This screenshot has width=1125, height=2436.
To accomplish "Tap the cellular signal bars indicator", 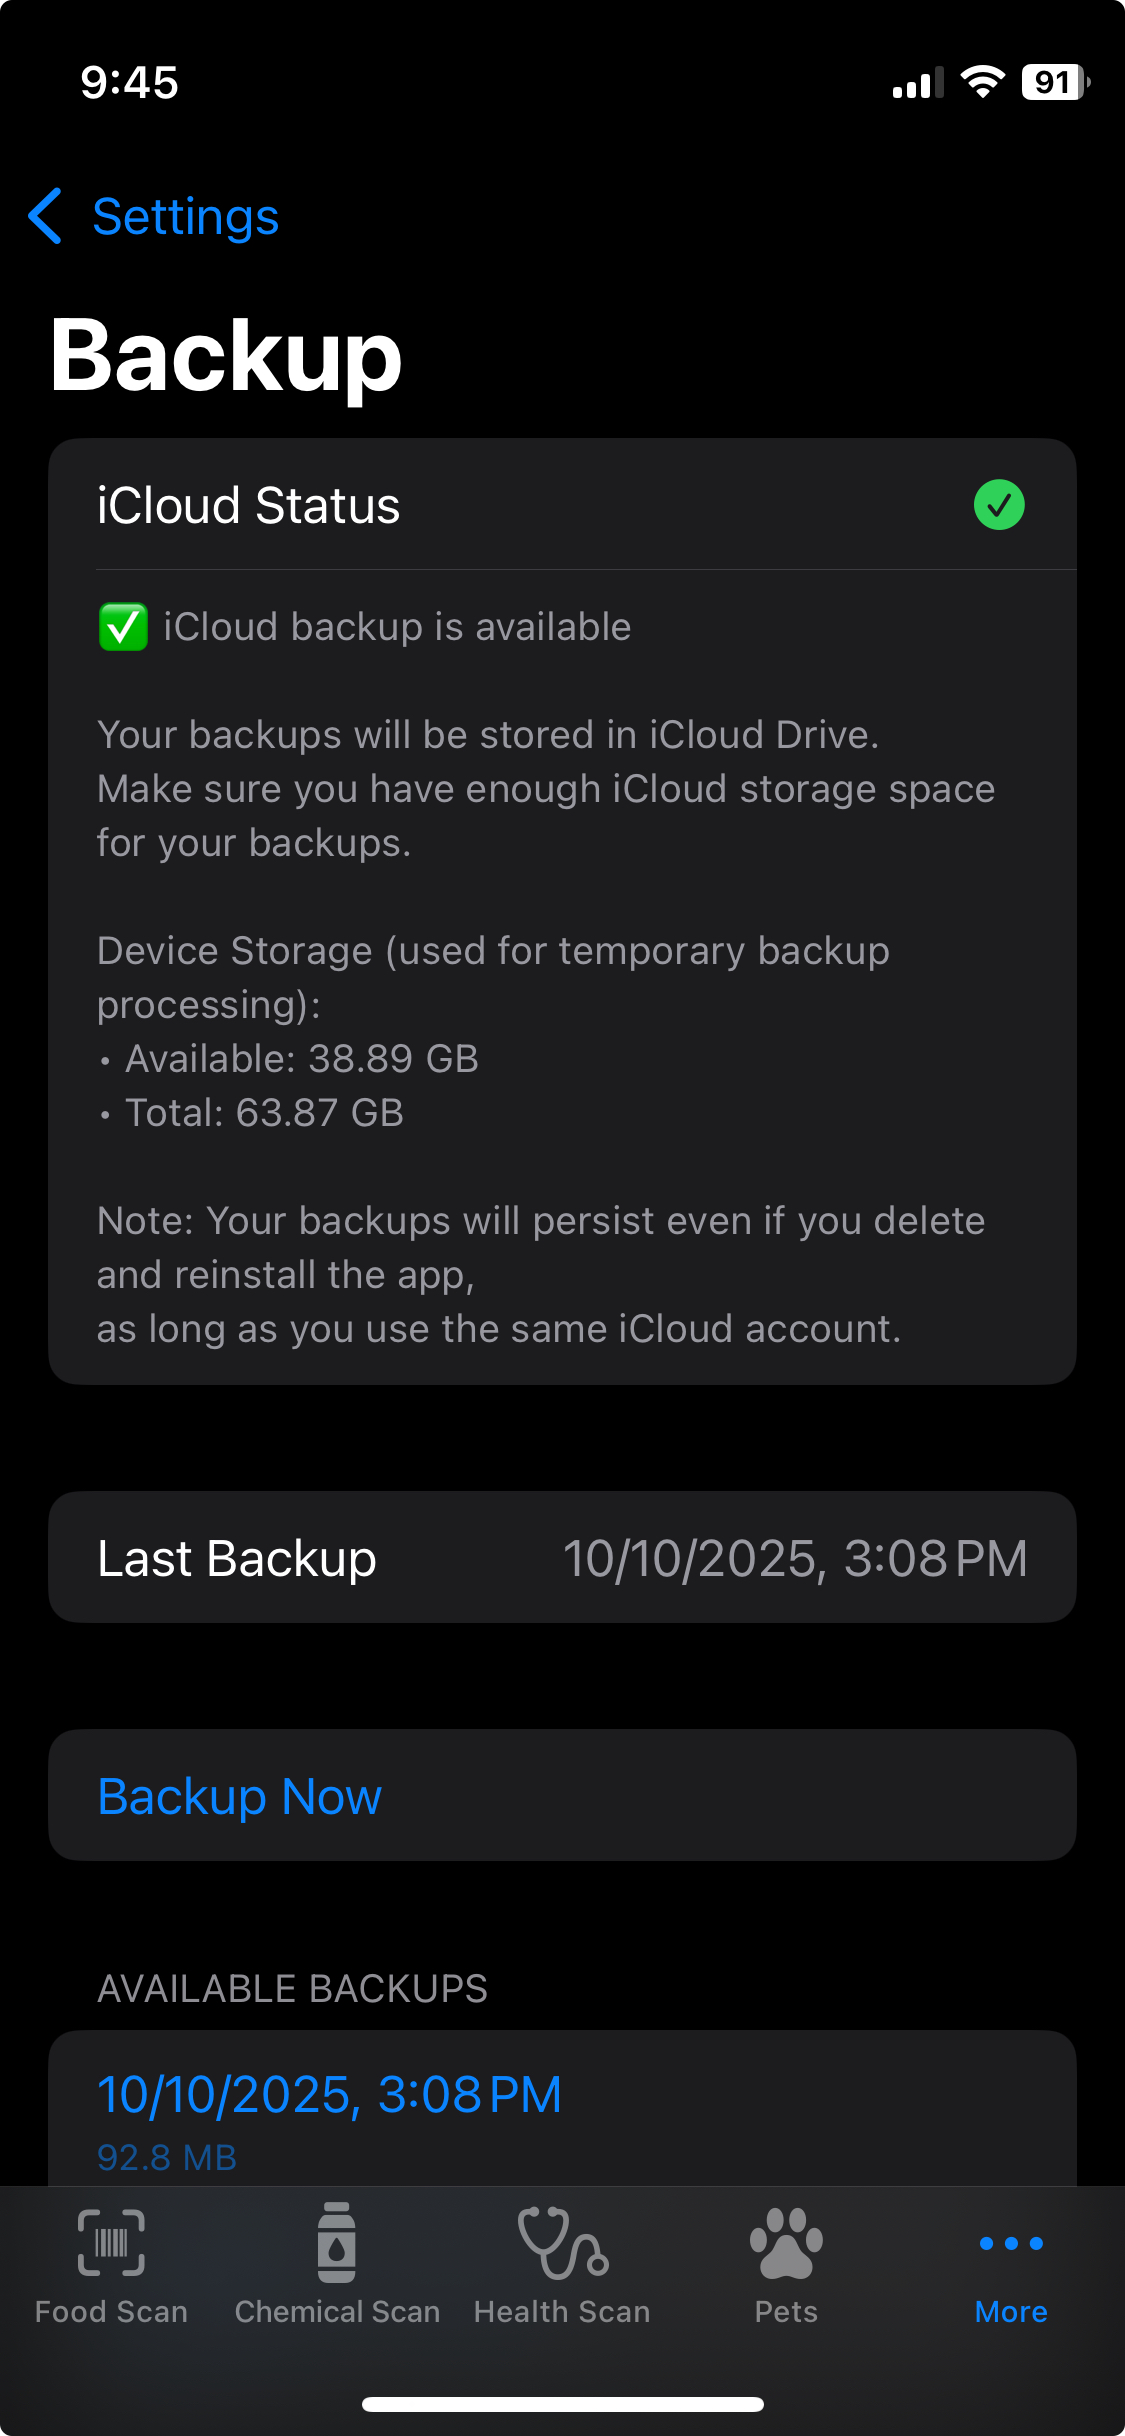I will 915,84.
